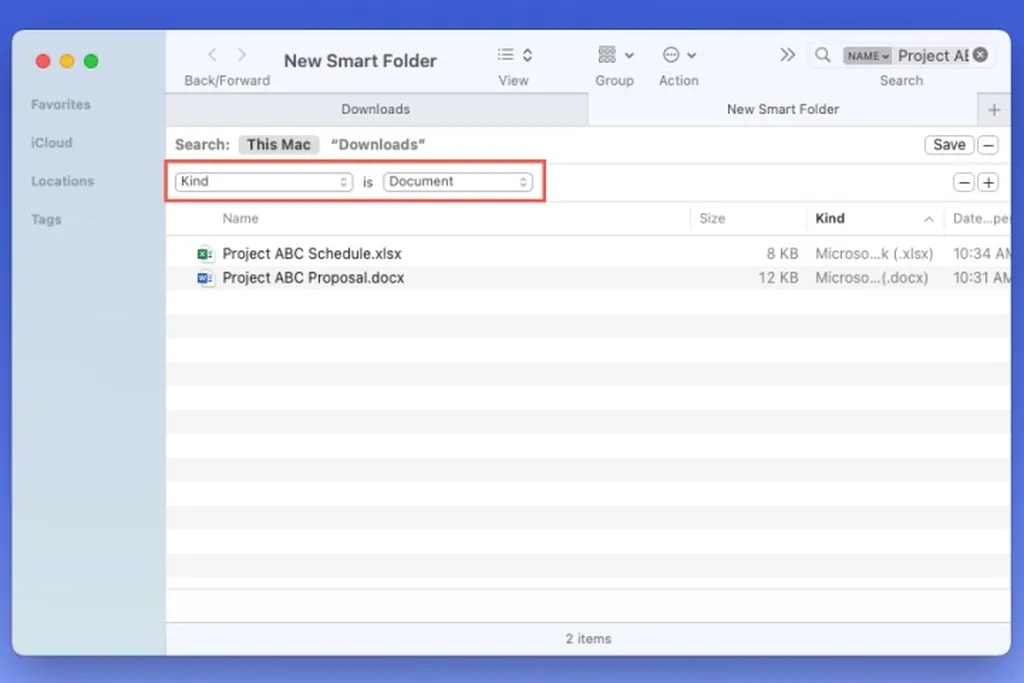Image resolution: width=1024 pixels, height=683 pixels.
Task: Select the Excel icon beside Project ABC Schedule.xlsx
Action: (205, 254)
